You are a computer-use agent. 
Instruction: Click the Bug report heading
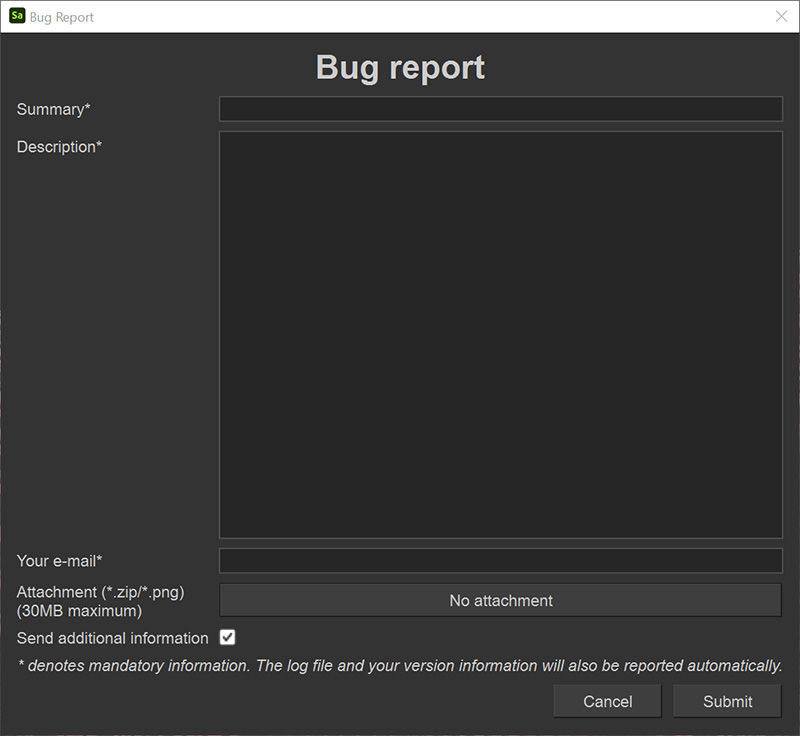[399, 67]
